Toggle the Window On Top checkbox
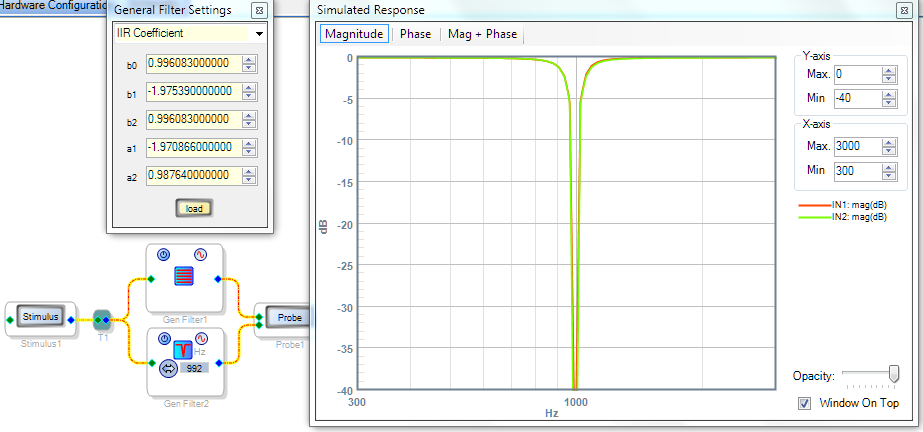 click(804, 404)
